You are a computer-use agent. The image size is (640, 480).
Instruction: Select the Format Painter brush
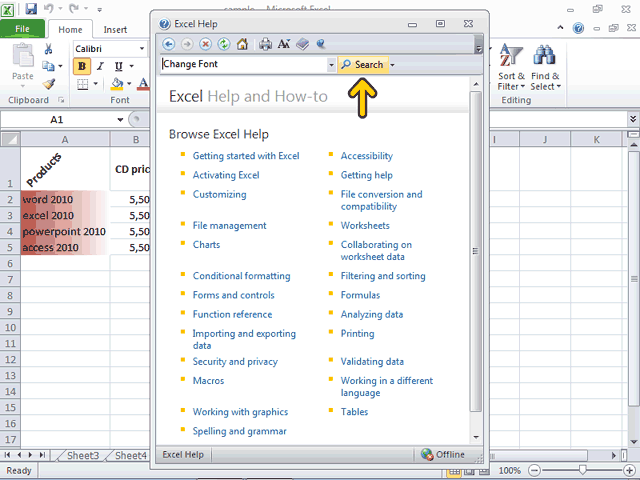[x=49, y=84]
